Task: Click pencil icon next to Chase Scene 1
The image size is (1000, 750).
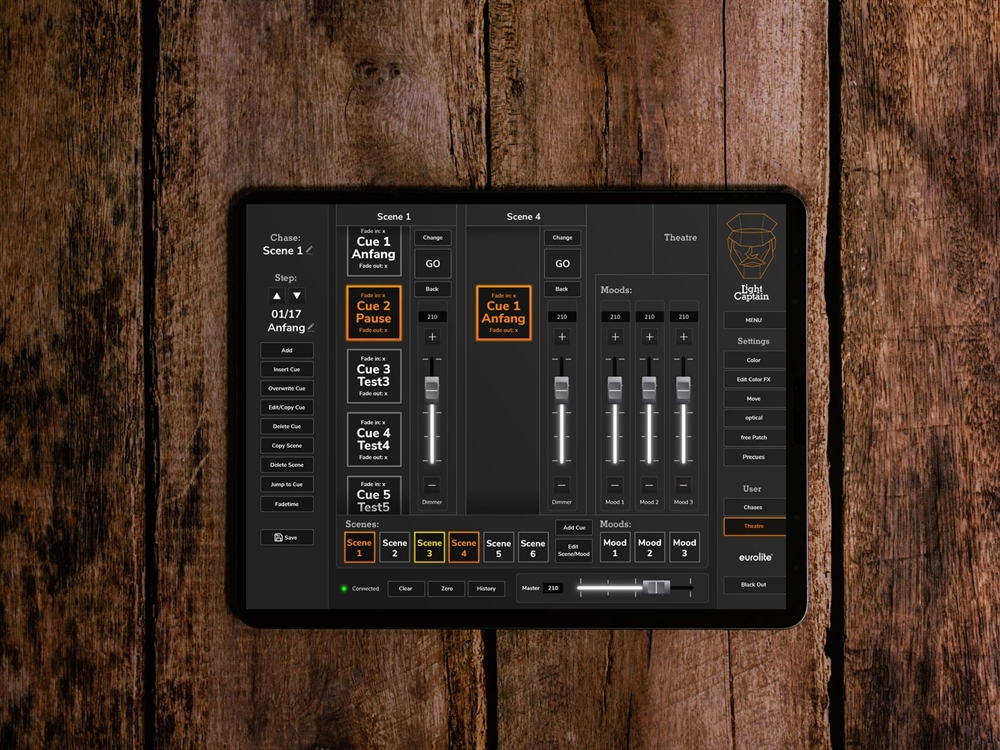Action: pyautogui.click(x=310, y=250)
